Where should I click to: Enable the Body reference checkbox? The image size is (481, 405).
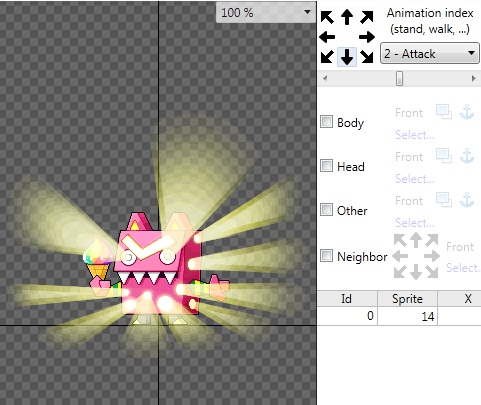tap(326, 122)
